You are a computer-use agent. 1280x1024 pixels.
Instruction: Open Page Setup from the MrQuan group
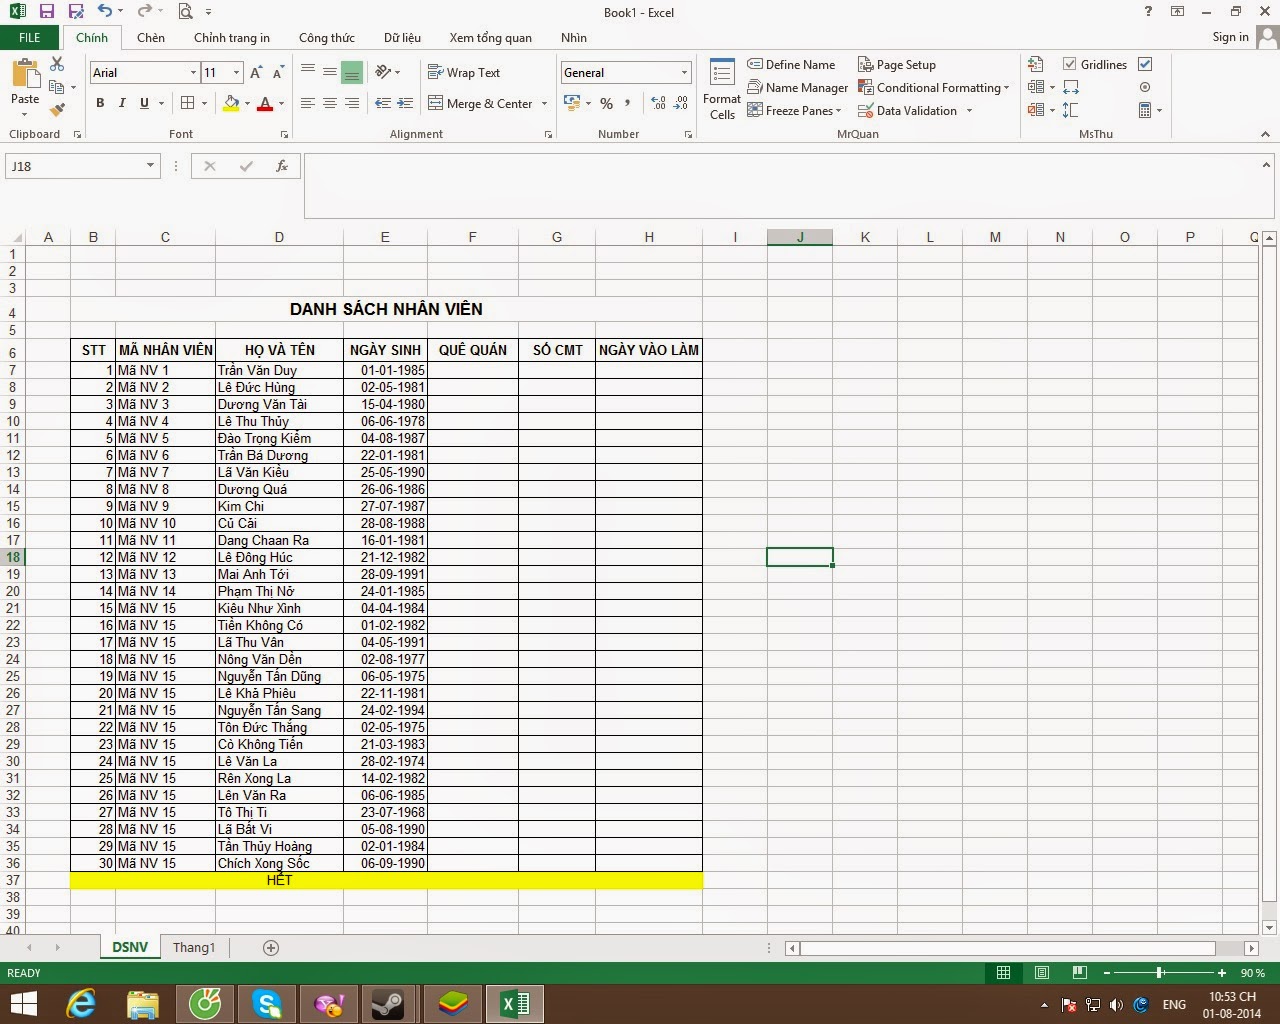897,64
